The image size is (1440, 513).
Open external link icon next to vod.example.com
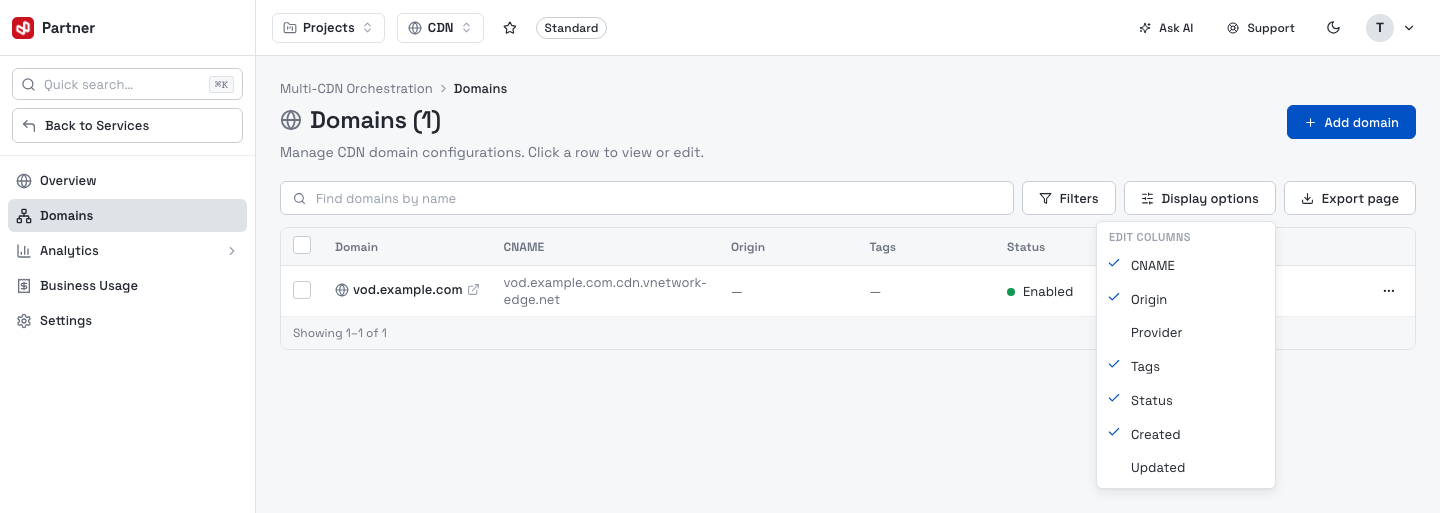474,290
